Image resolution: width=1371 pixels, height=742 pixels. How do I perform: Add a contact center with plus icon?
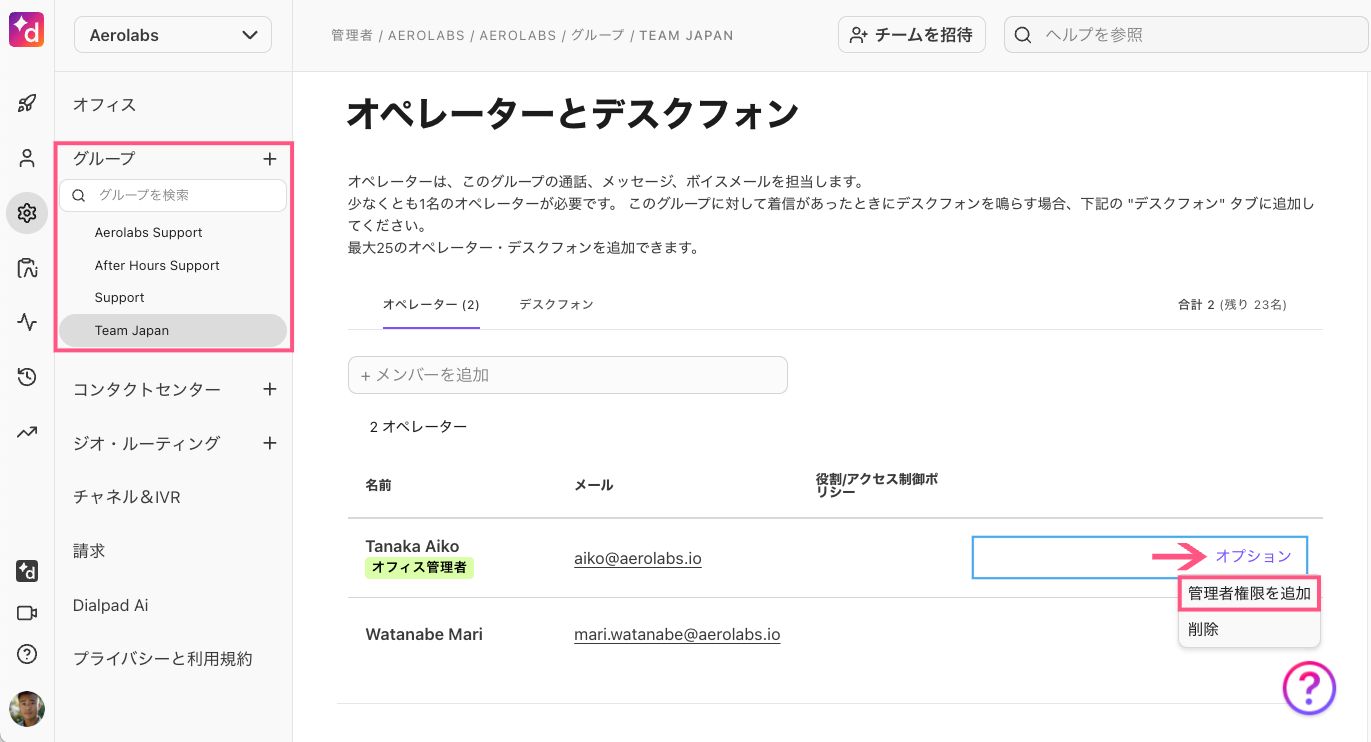tap(269, 389)
